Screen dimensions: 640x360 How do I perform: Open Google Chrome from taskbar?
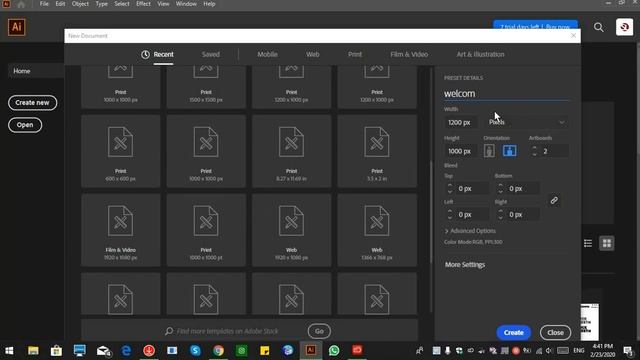(218, 351)
